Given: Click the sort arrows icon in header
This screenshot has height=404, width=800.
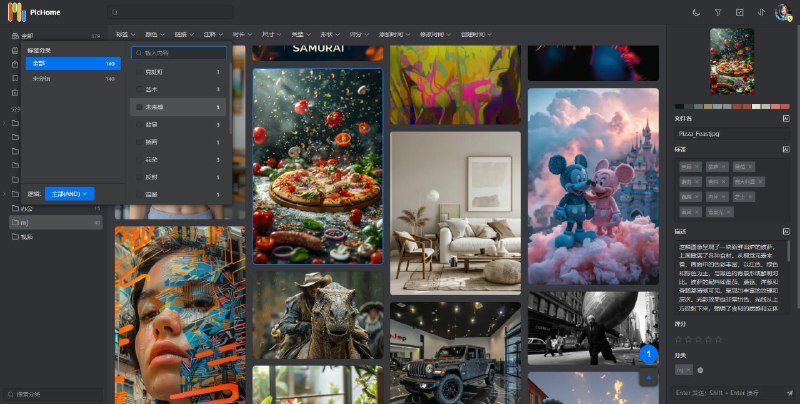Looking at the screenshot, I should click(x=760, y=13).
